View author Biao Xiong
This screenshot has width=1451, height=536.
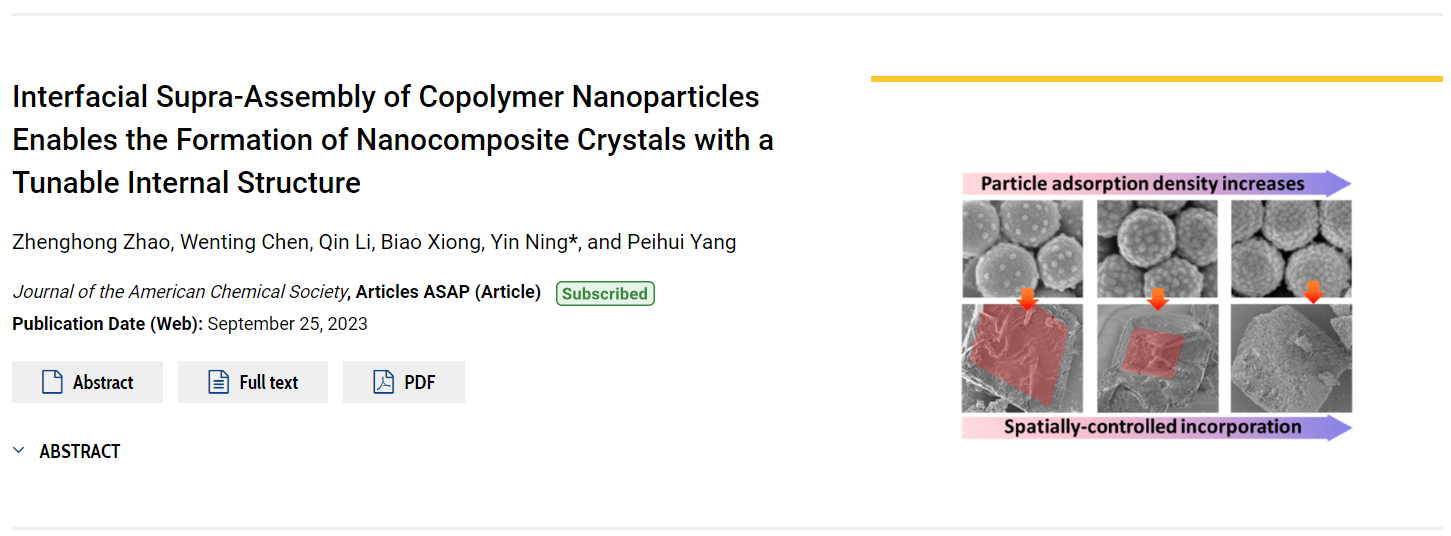pos(430,242)
